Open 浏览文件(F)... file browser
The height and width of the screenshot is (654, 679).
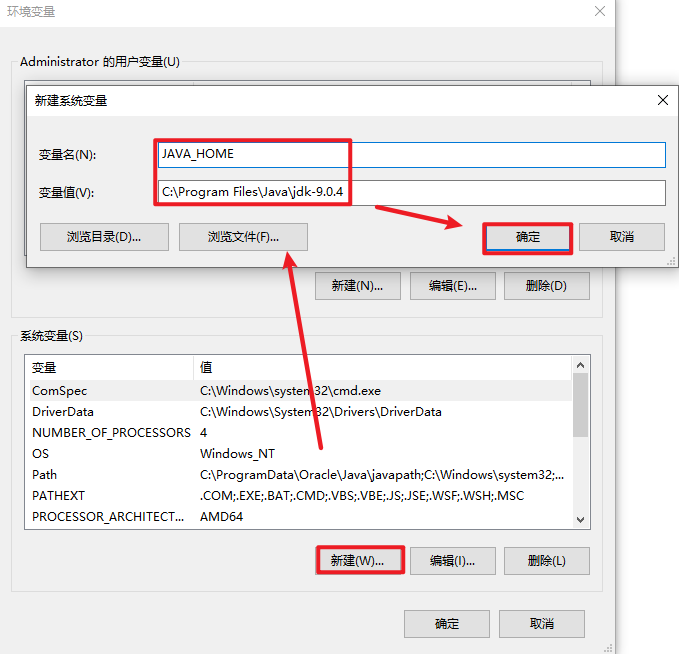point(243,237)
